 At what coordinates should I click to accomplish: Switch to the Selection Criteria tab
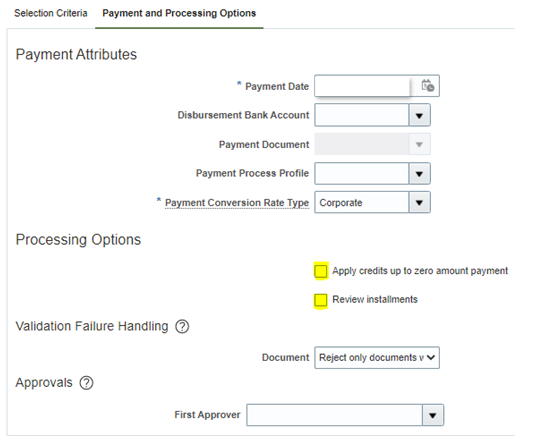click(51, 13)
